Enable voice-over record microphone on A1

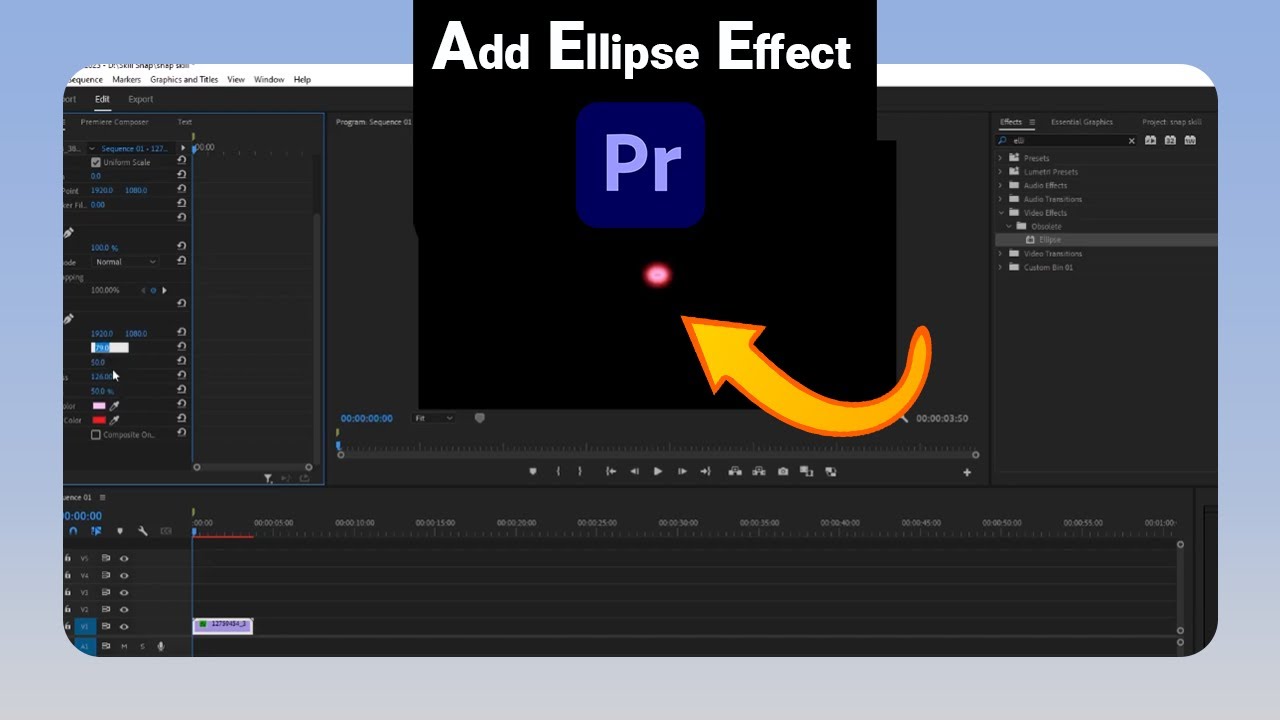(160, 646)
